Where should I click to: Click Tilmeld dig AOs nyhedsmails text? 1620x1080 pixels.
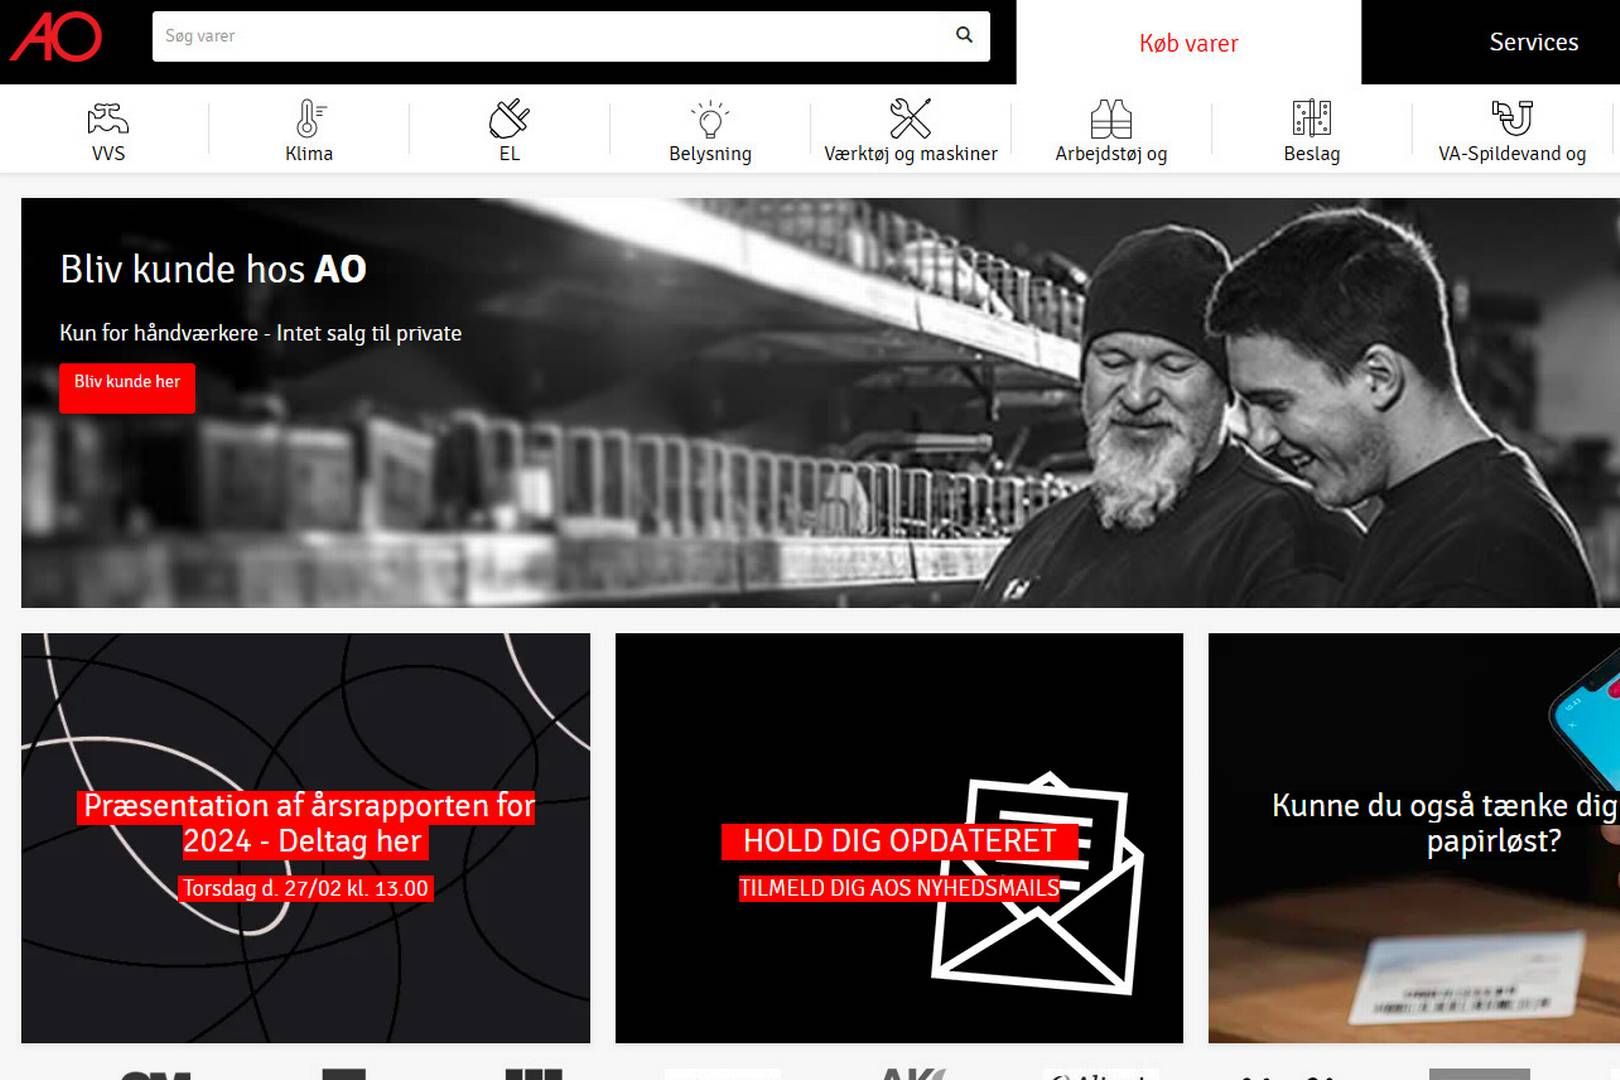coord(898,888)
